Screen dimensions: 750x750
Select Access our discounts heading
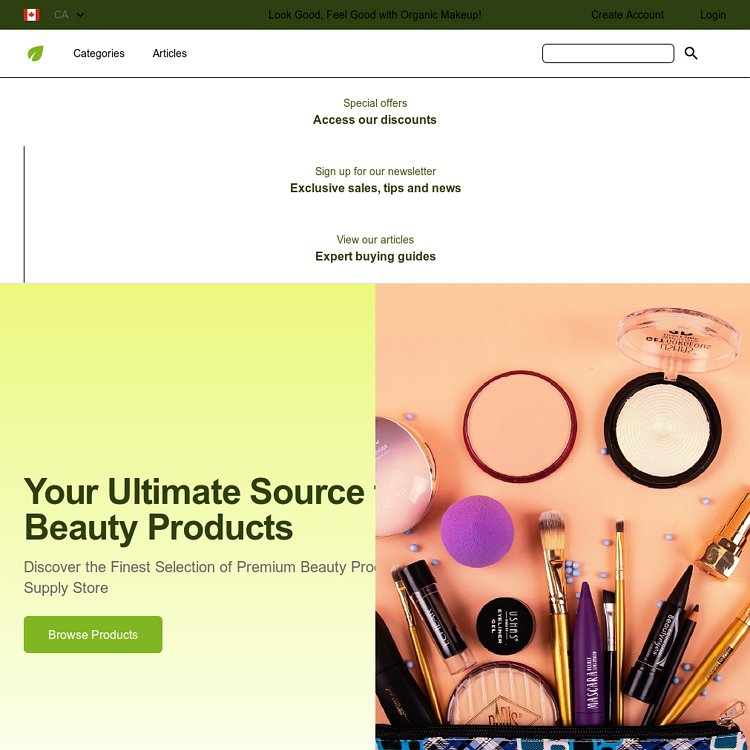tap(375, 120)
